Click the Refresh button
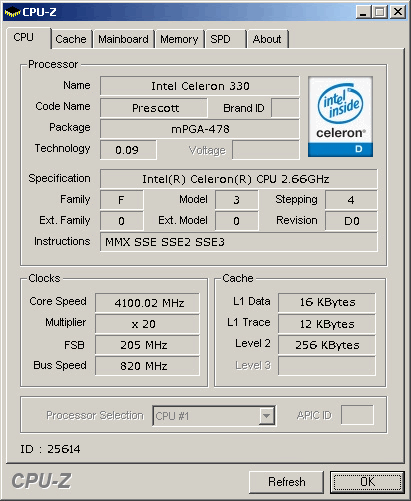411x501 pixels. pos(287,482)
